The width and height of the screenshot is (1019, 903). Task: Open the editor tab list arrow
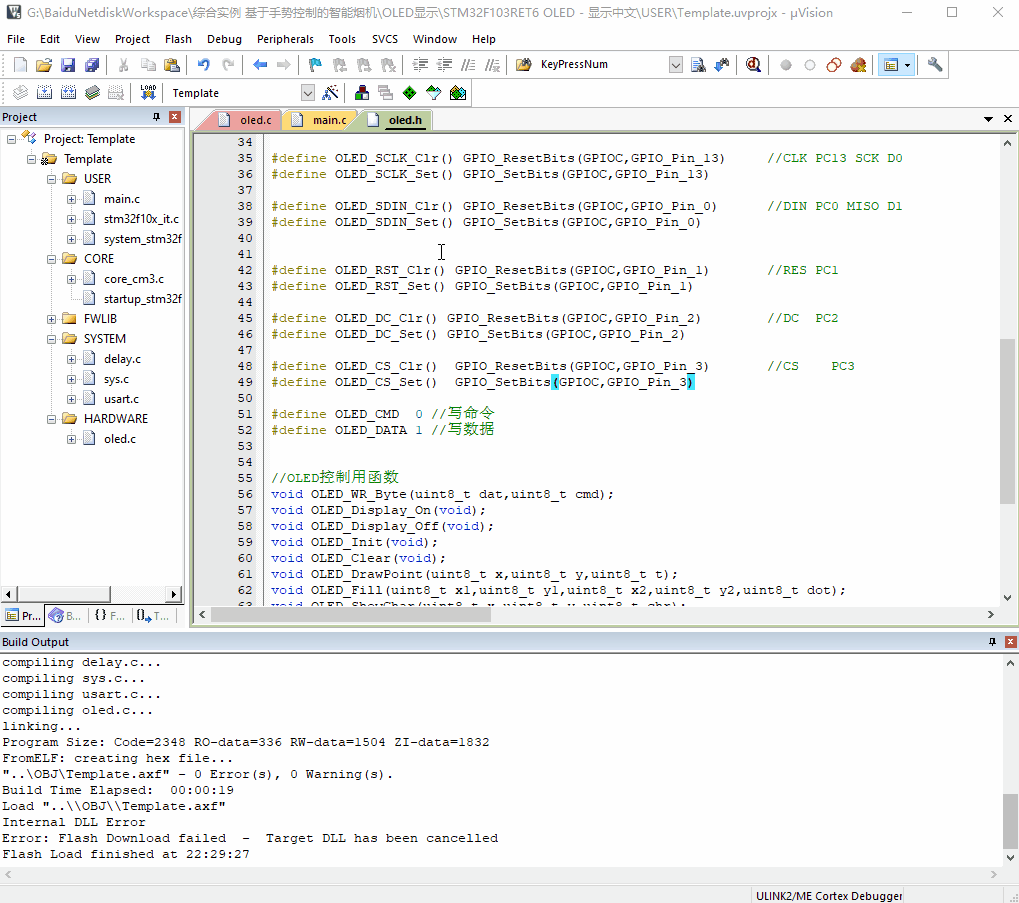pos(988,119)
